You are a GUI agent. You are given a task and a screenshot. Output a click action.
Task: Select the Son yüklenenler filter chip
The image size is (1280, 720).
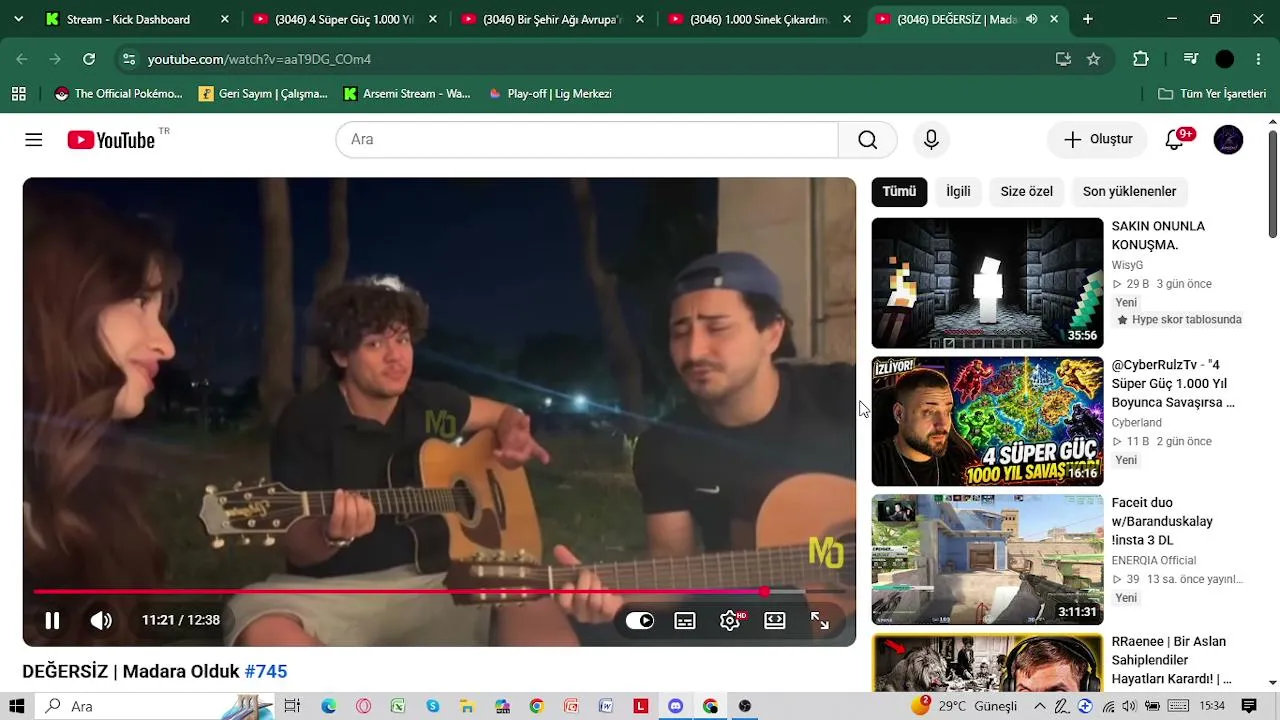[1129, 192]
